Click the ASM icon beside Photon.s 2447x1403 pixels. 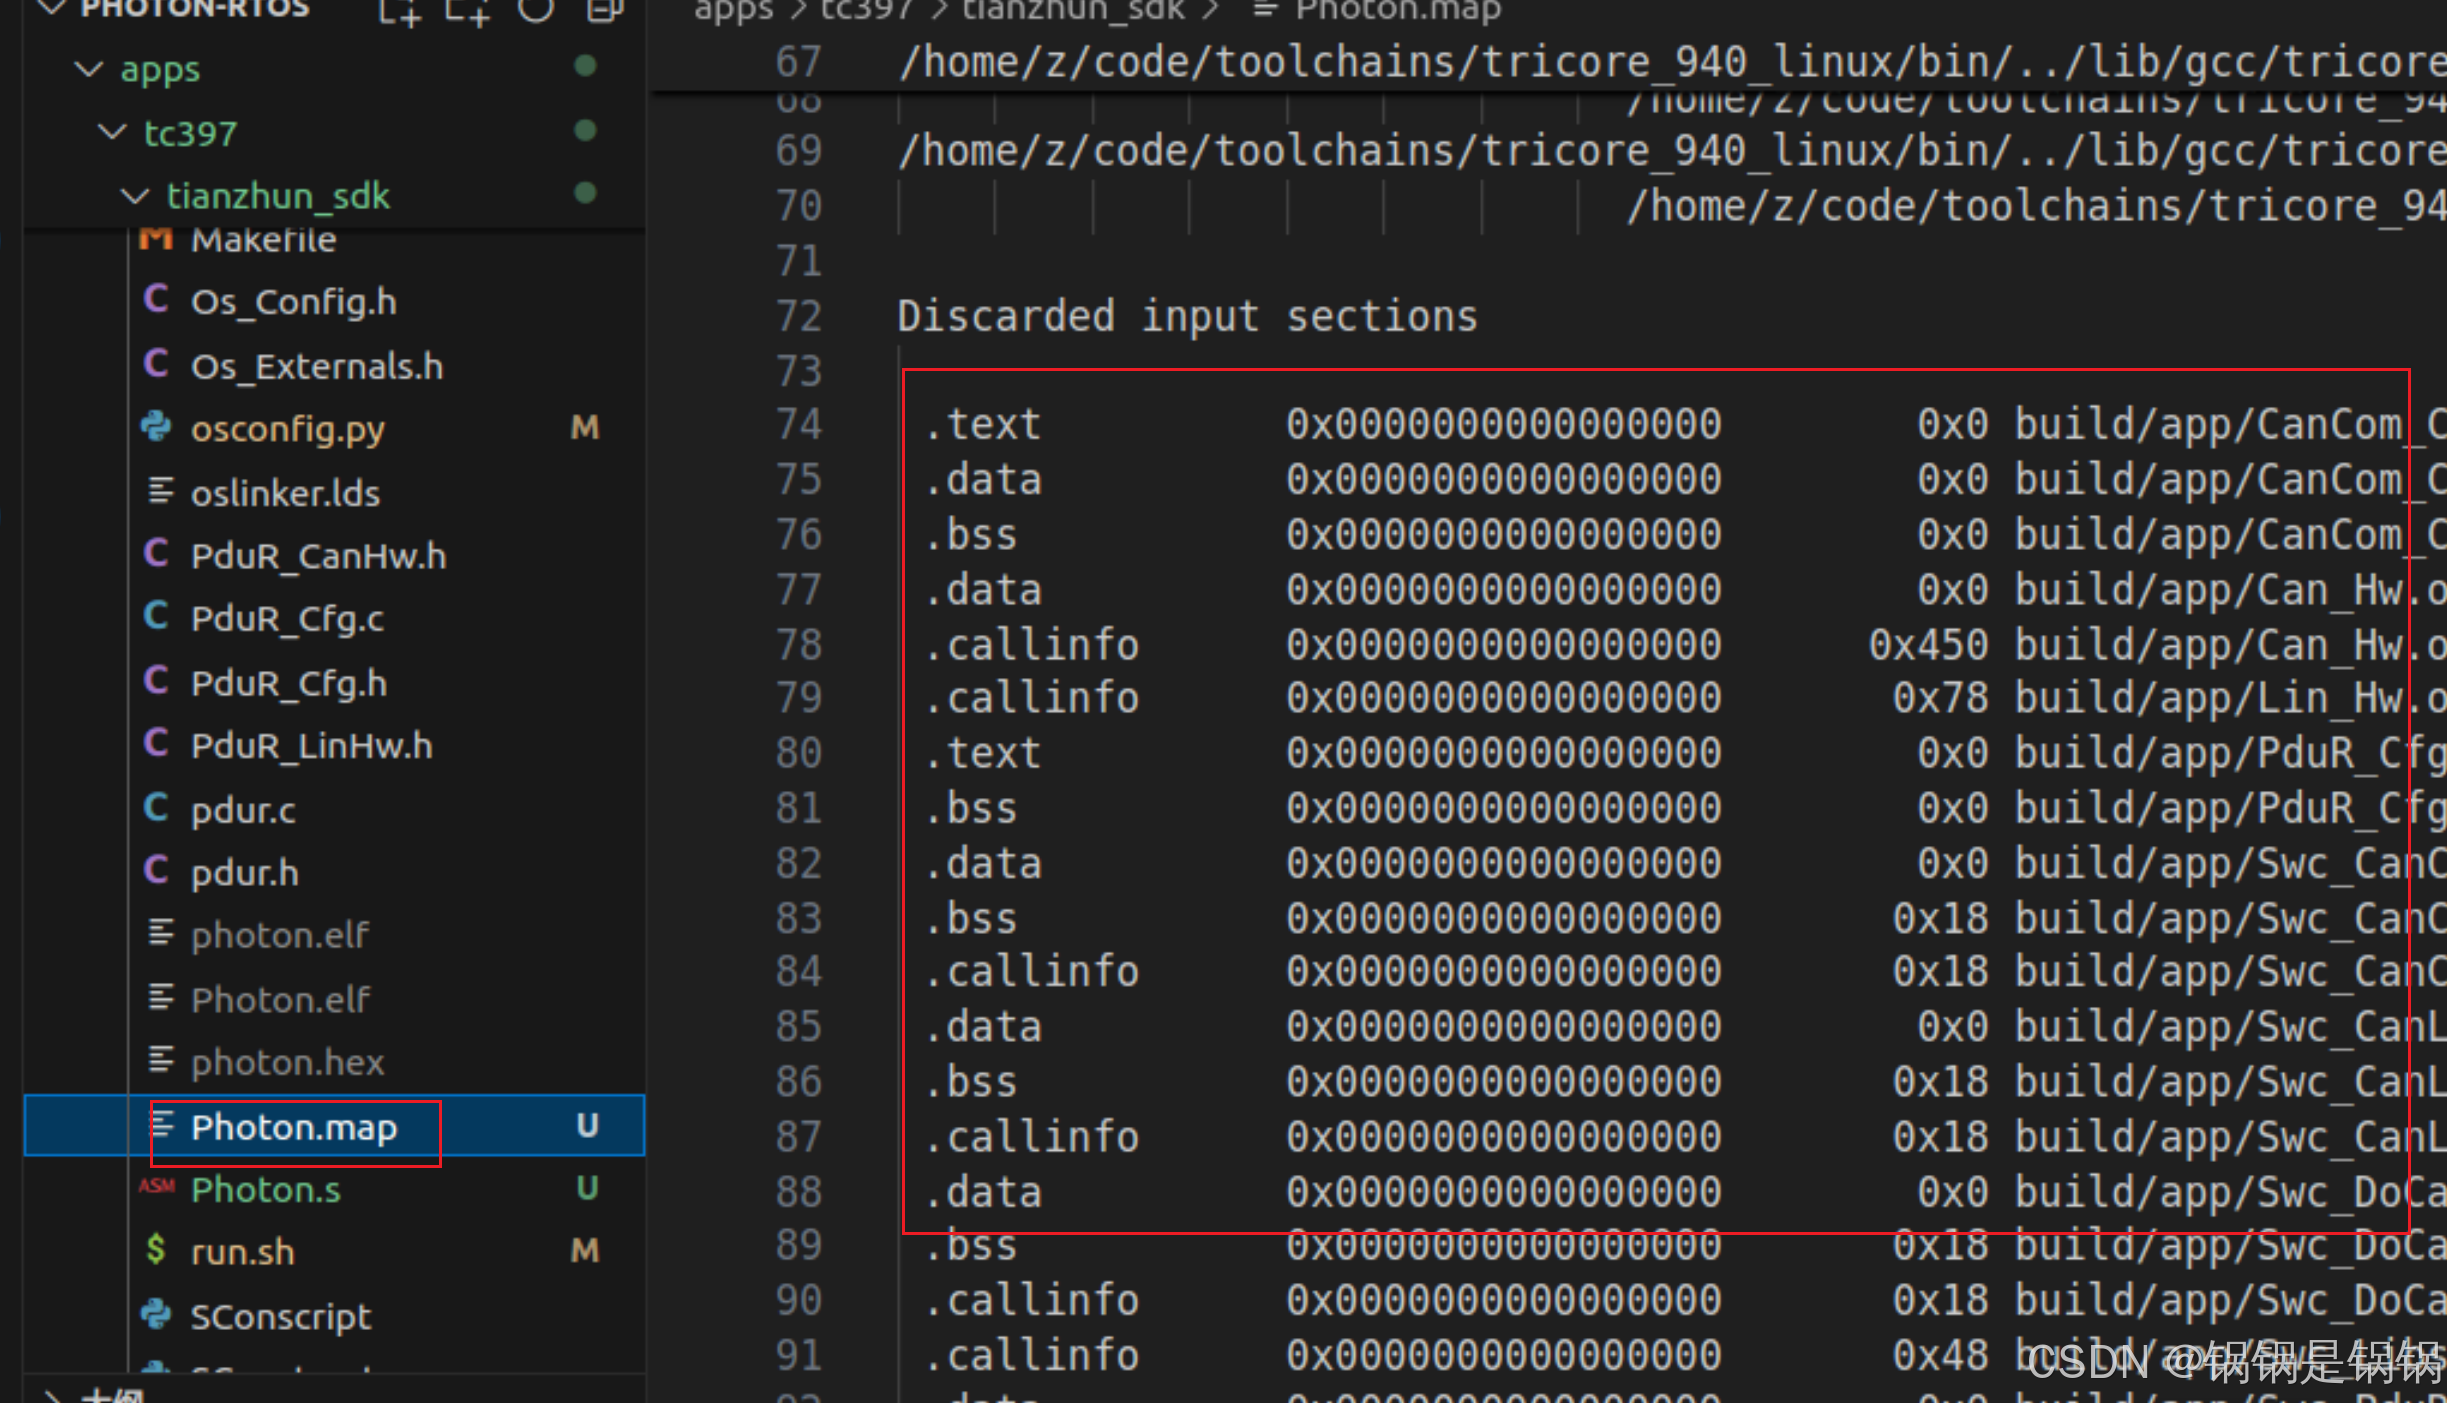pos(156,1188)
